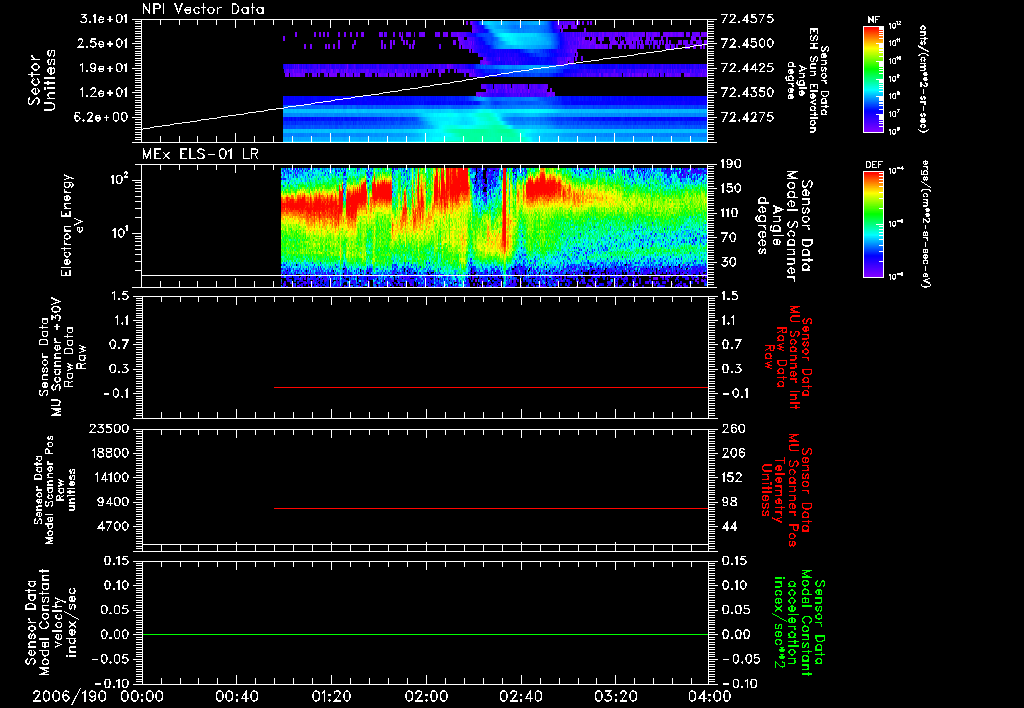Click the "MEx ELS-01 LR" panel title
Screen dimensions: 1024x708
click(200, 154)
